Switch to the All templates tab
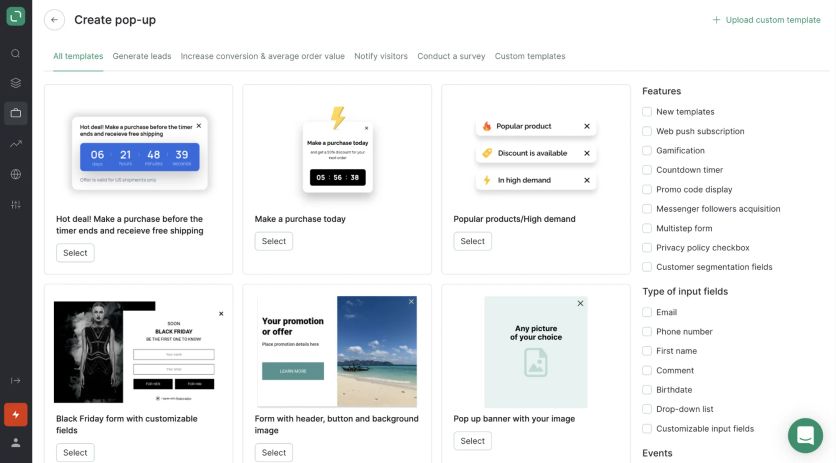 pyautogui.click(x=78, y=56)
